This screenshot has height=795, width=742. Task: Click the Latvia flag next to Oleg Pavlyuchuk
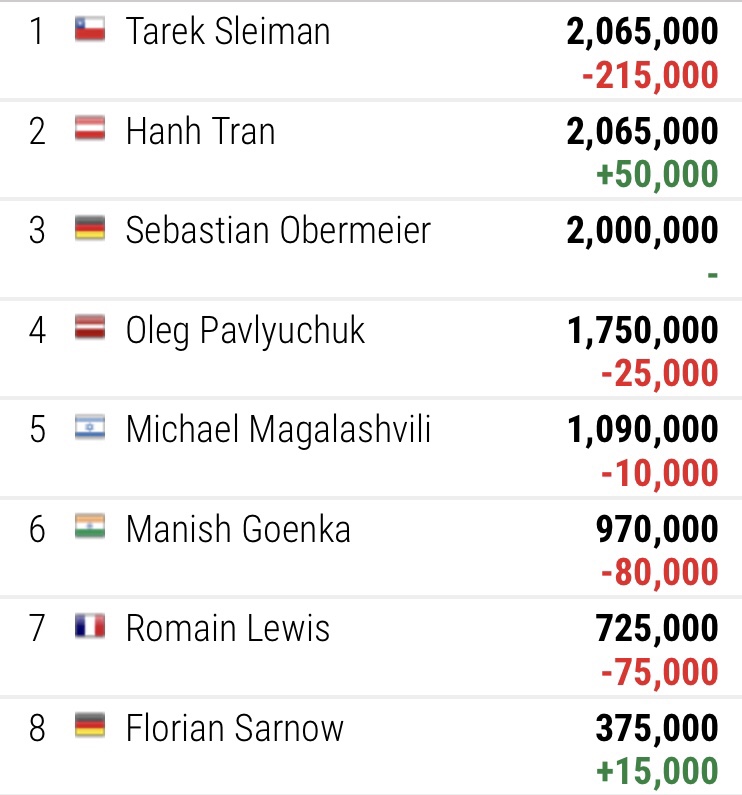90,329
